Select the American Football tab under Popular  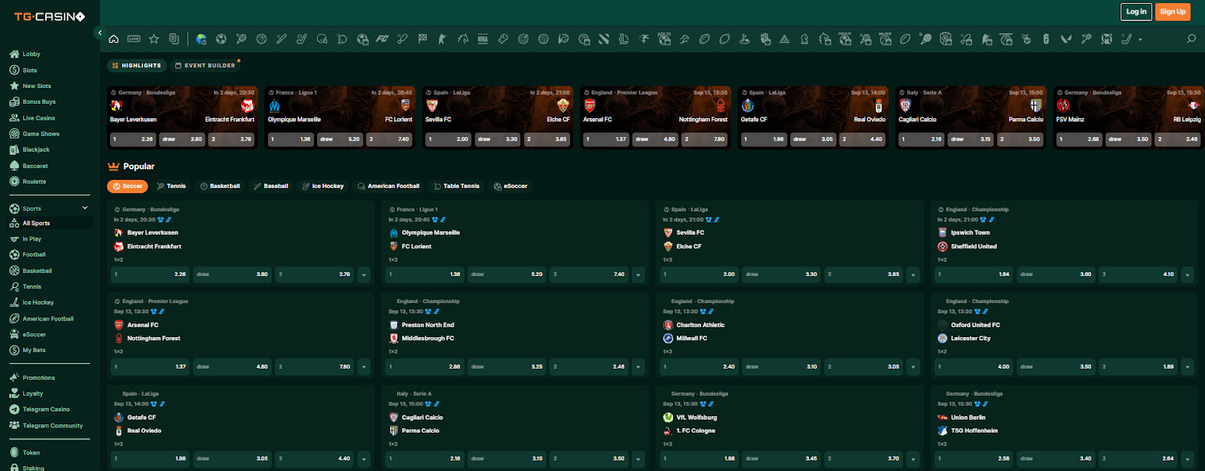pos(389,186)
